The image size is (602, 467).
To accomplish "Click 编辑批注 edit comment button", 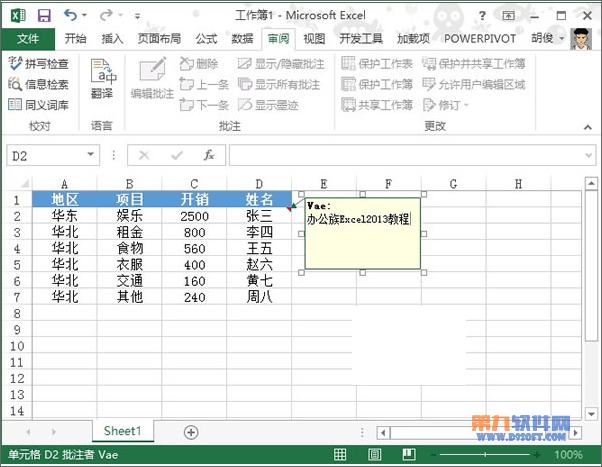I will click(152, 78).
